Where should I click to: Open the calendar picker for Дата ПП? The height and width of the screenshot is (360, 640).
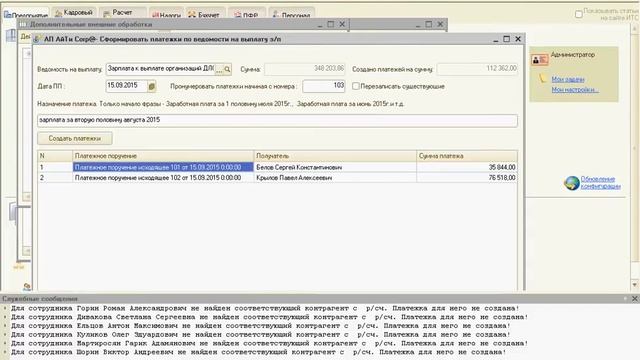click(x=151, y=87)
